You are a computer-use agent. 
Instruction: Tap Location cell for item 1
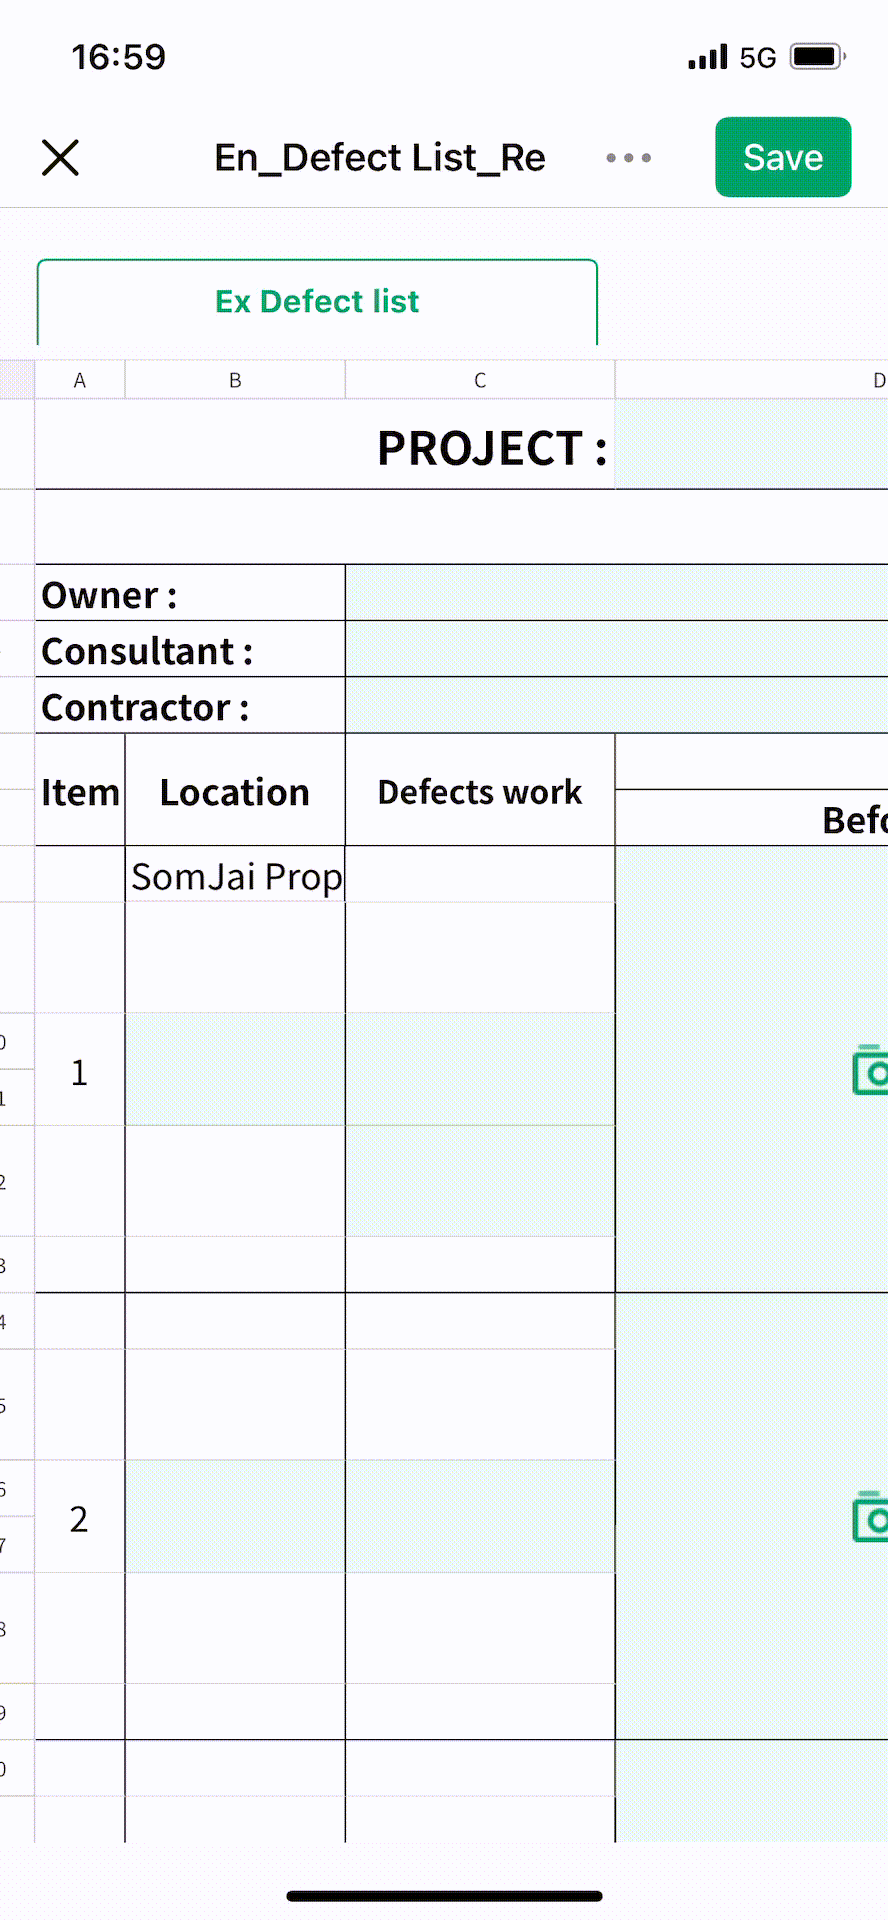[235, 1069]
